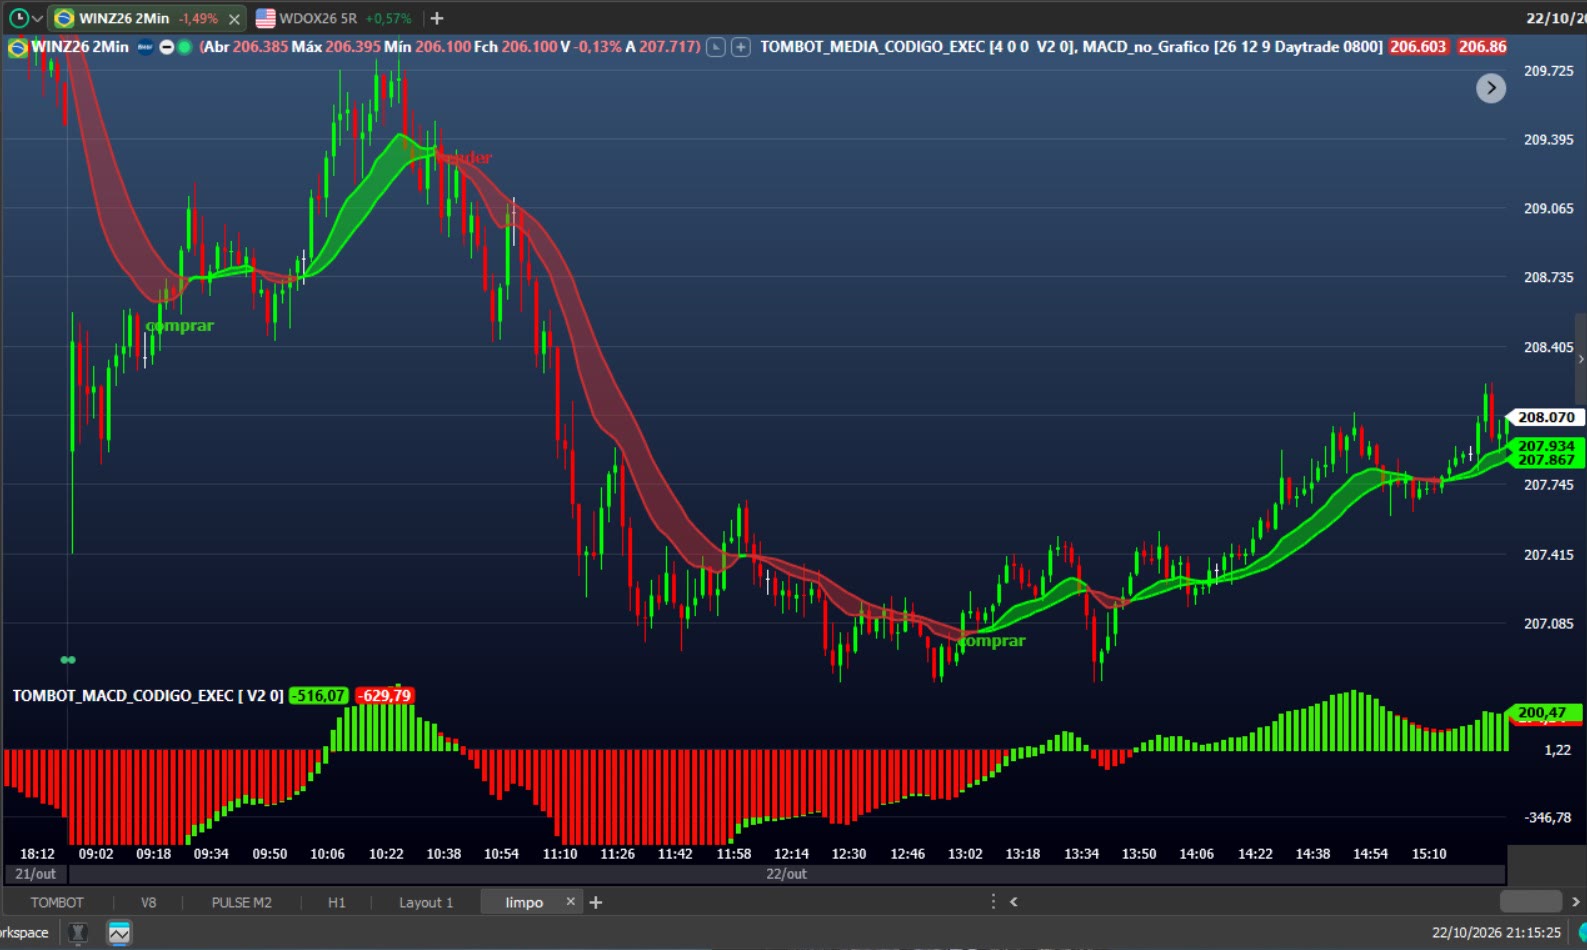Add a new layout with plus button
This screenshot has width=1587, height=950.
pyautogui.click(x=596, y=902)
